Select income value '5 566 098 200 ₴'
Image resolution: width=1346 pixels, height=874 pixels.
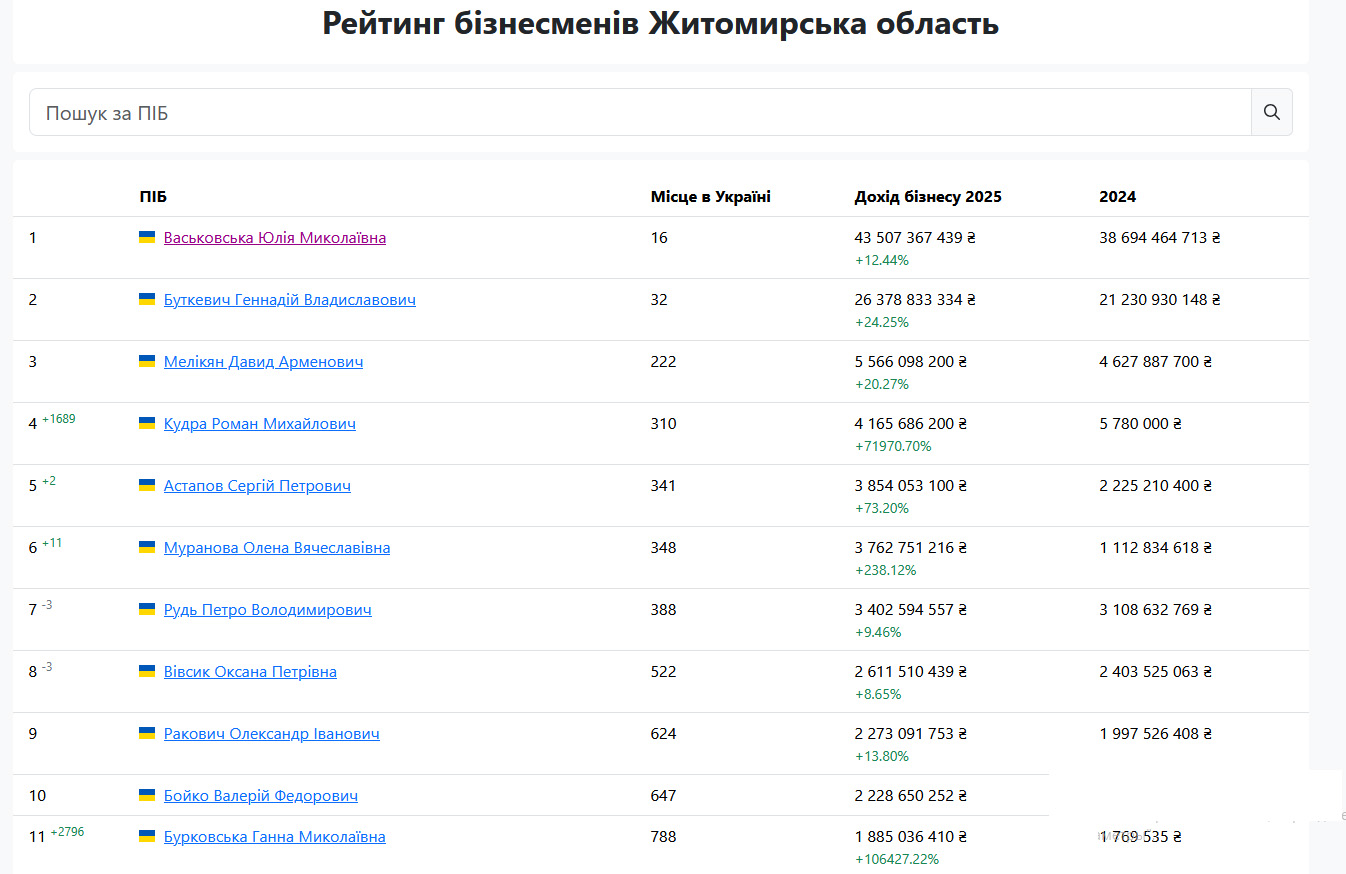911,362
